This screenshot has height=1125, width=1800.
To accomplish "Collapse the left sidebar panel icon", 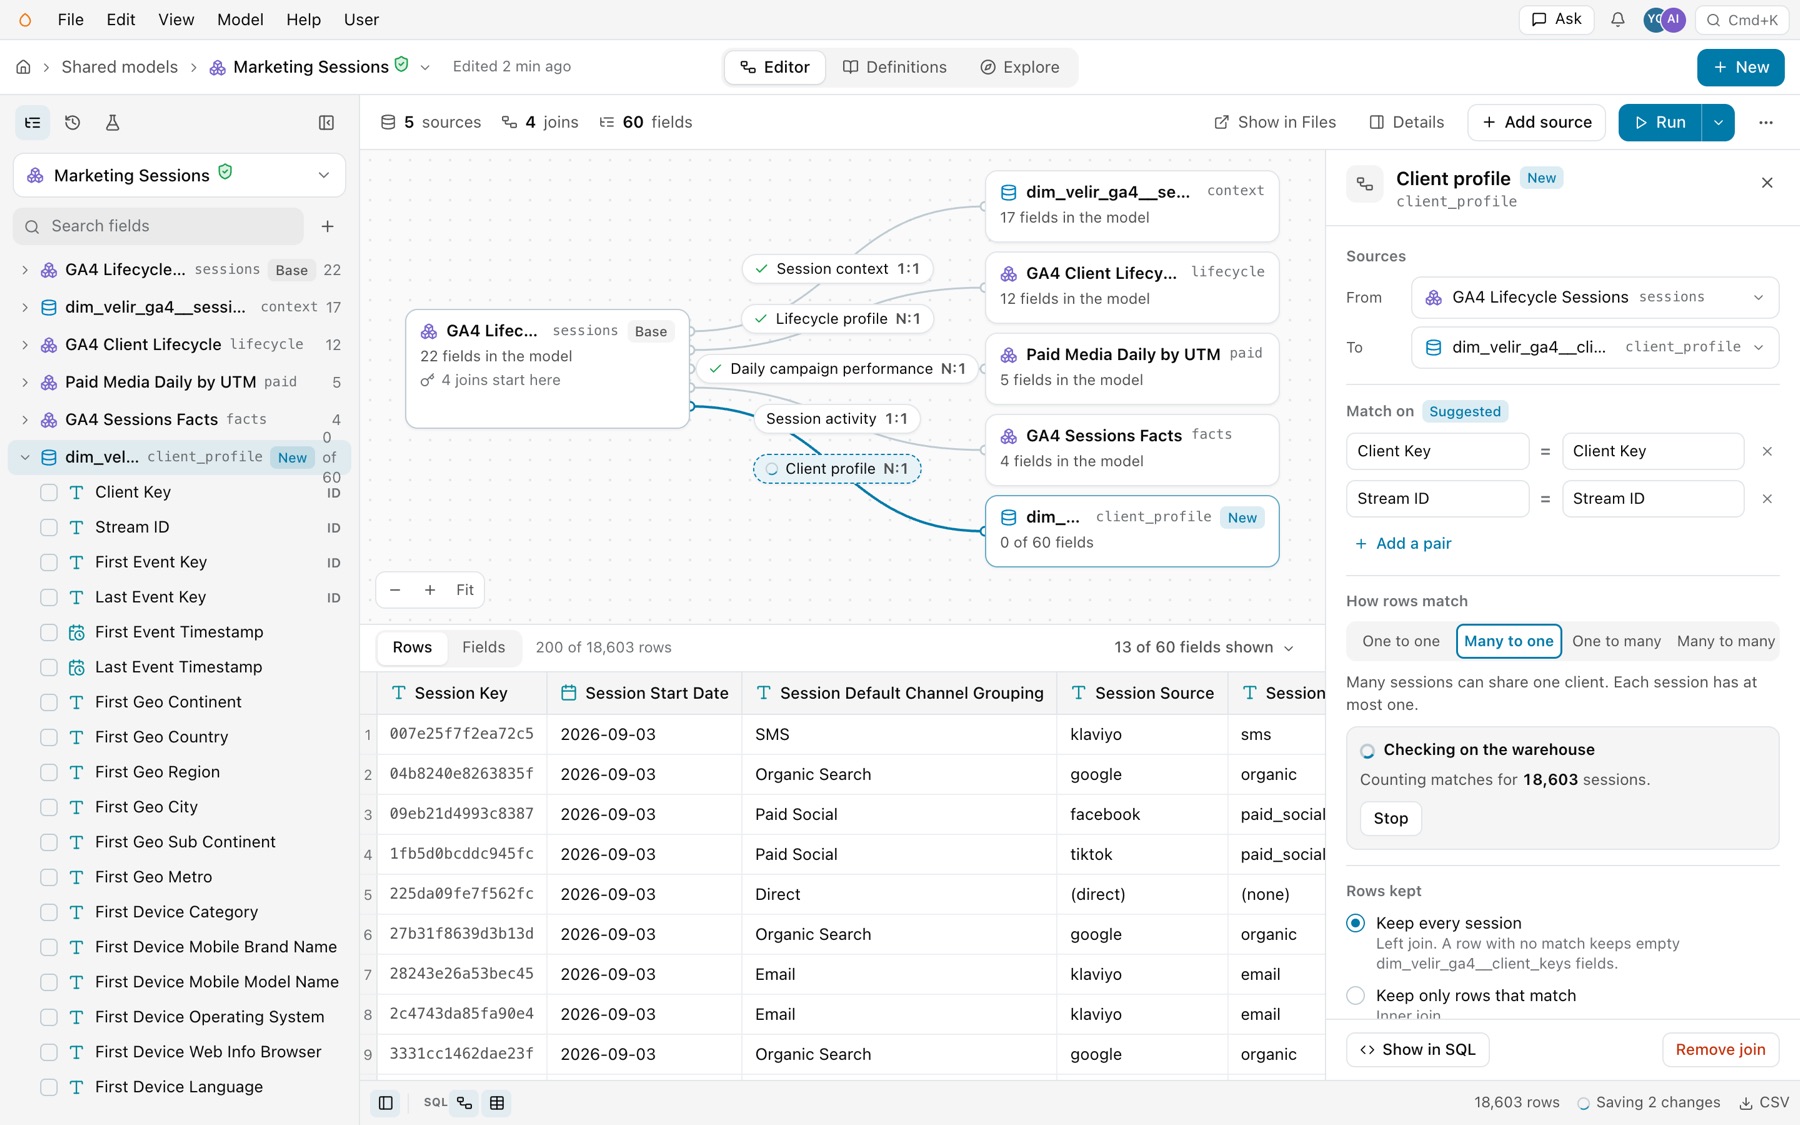I will [326, 123].
